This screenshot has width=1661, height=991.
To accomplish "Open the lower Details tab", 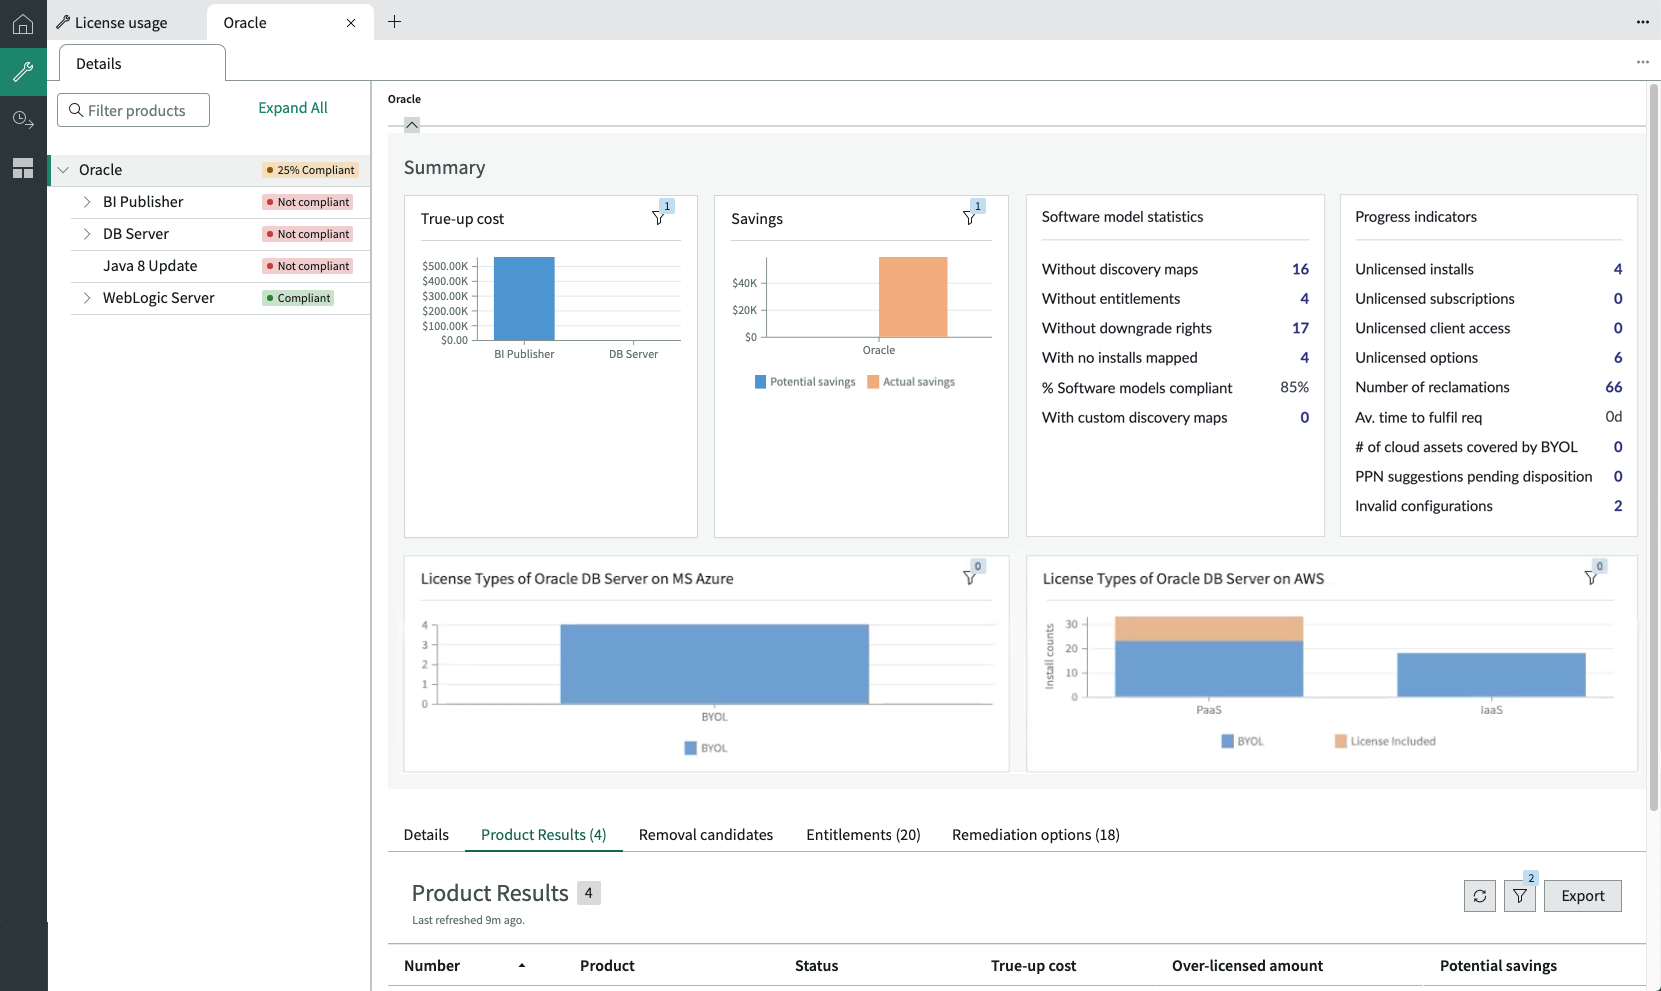I will (x=426, y=835).
